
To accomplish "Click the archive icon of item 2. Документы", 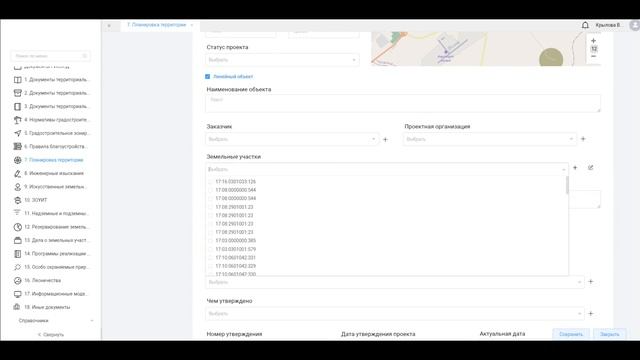I will point(18,93).
